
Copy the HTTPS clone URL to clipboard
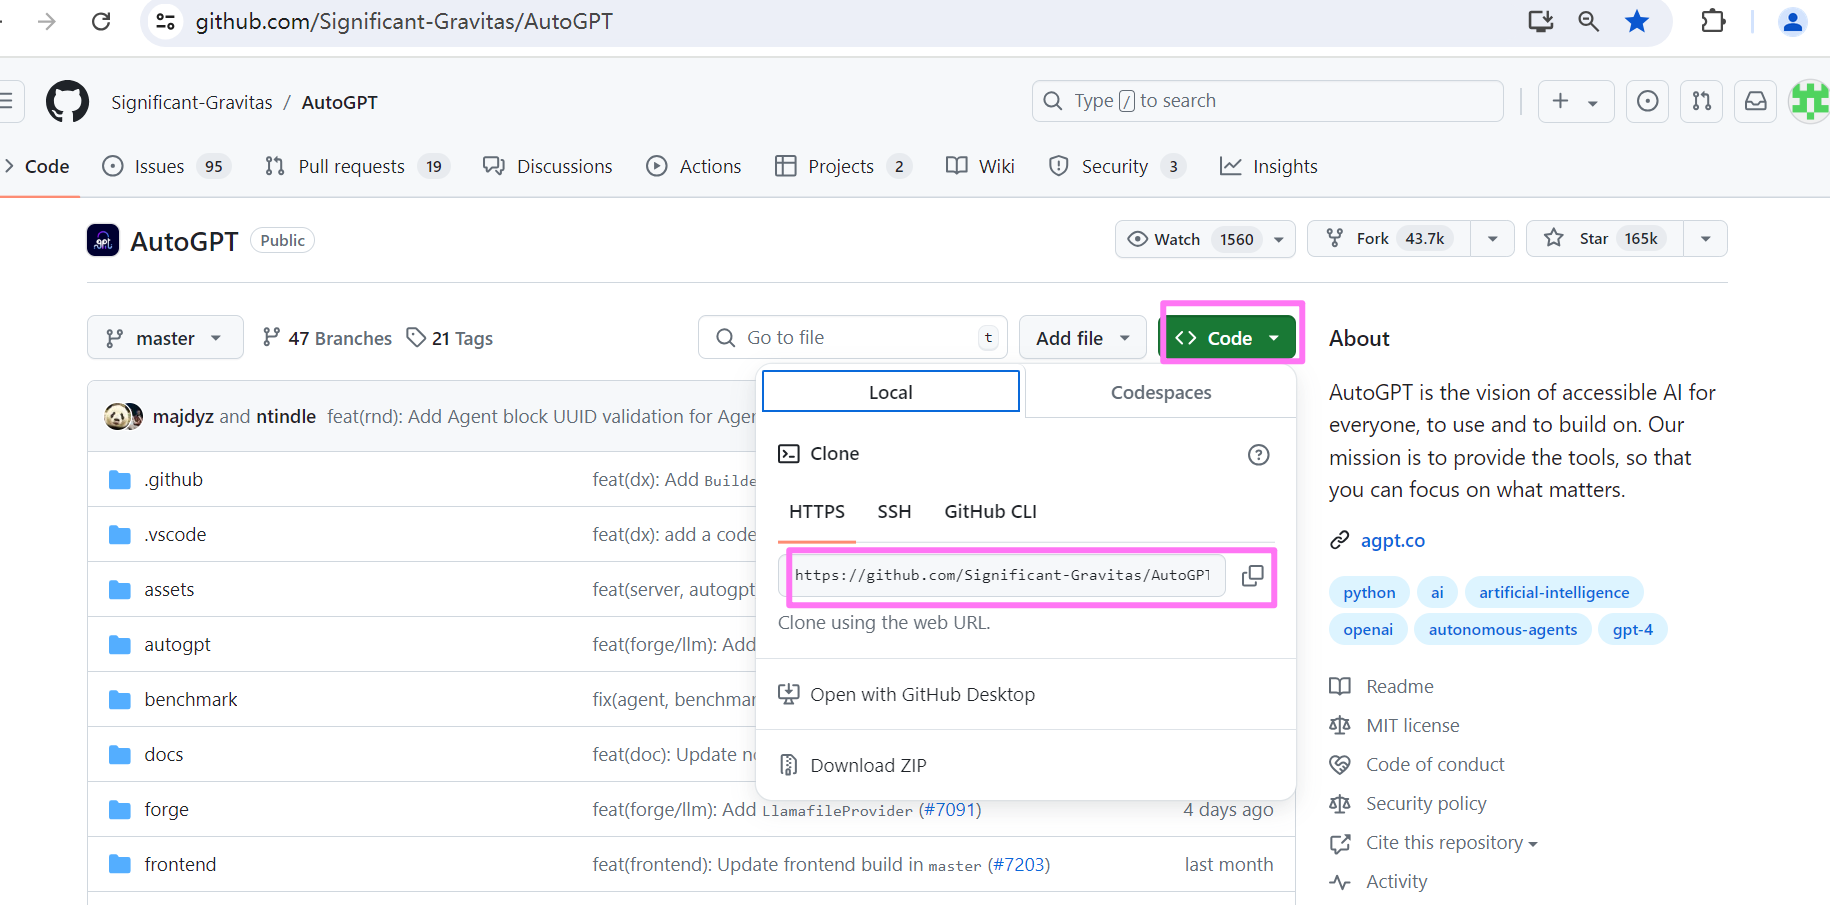1252,576
